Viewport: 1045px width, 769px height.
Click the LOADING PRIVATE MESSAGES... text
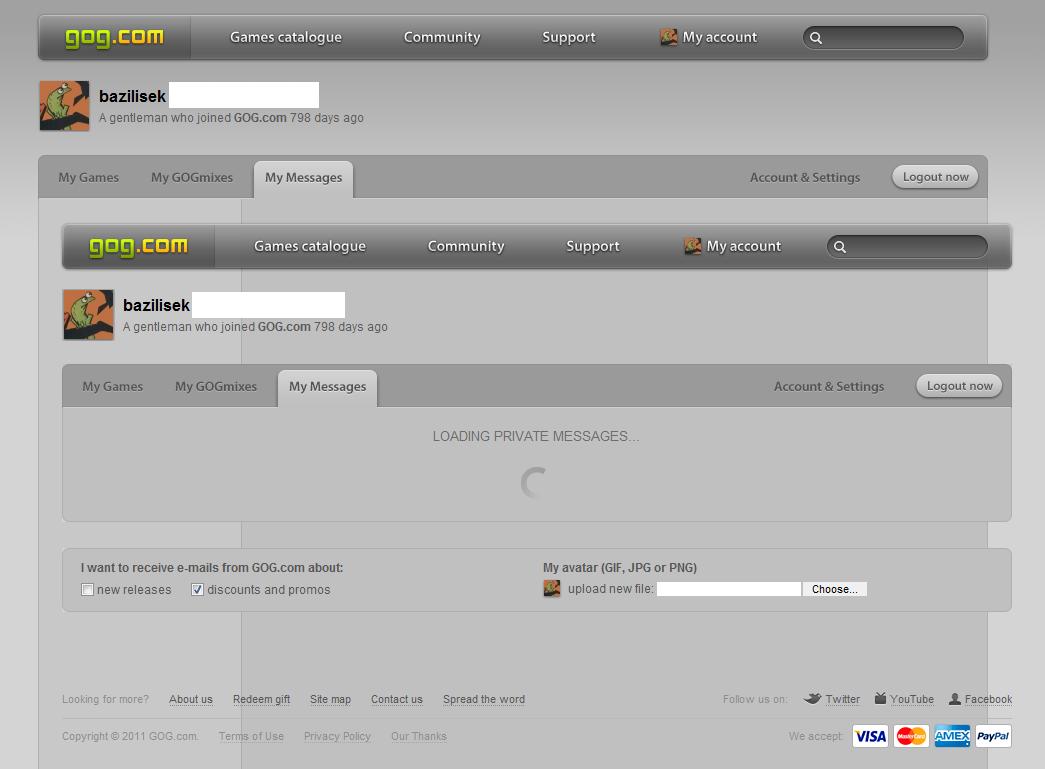point(536,436)
